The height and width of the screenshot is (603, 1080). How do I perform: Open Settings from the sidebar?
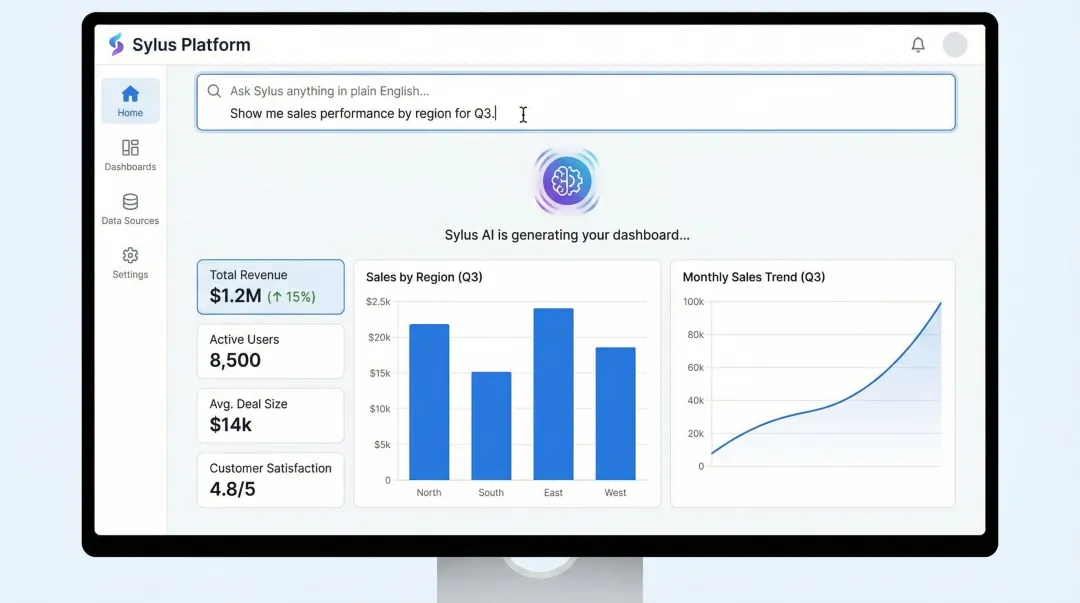[x=129, y=262]
